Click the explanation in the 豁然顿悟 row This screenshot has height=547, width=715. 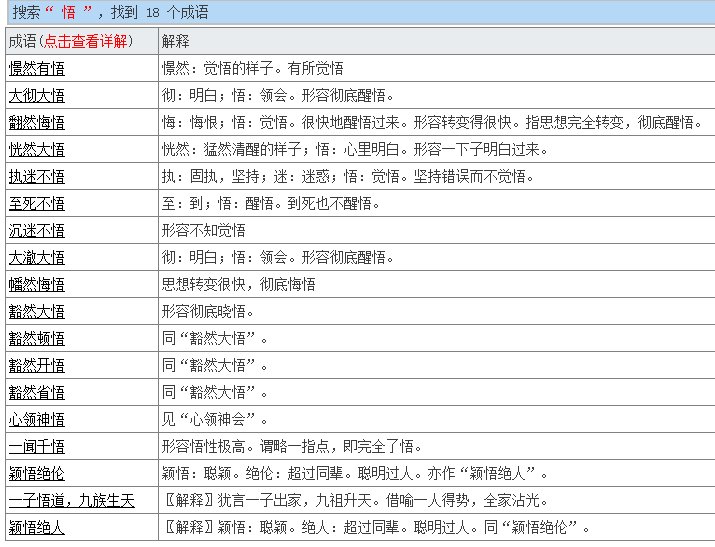pos(215,338)
